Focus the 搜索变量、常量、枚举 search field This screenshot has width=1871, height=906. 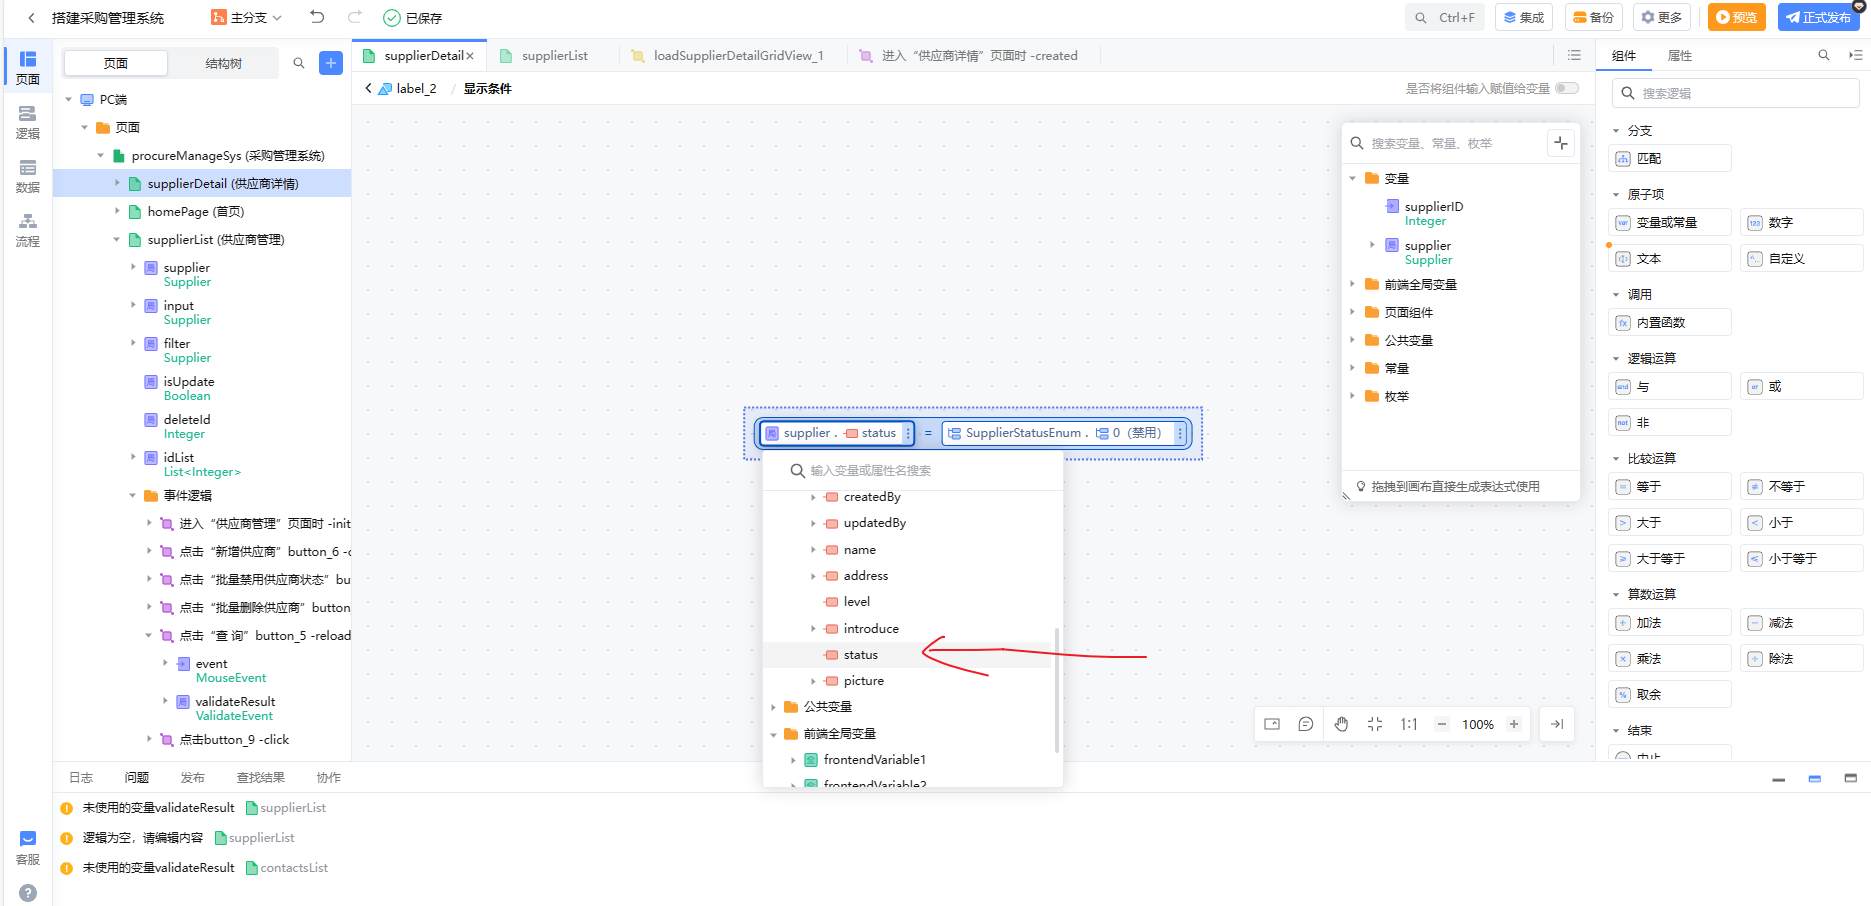pyautogui.click(x=1444, y=143)
